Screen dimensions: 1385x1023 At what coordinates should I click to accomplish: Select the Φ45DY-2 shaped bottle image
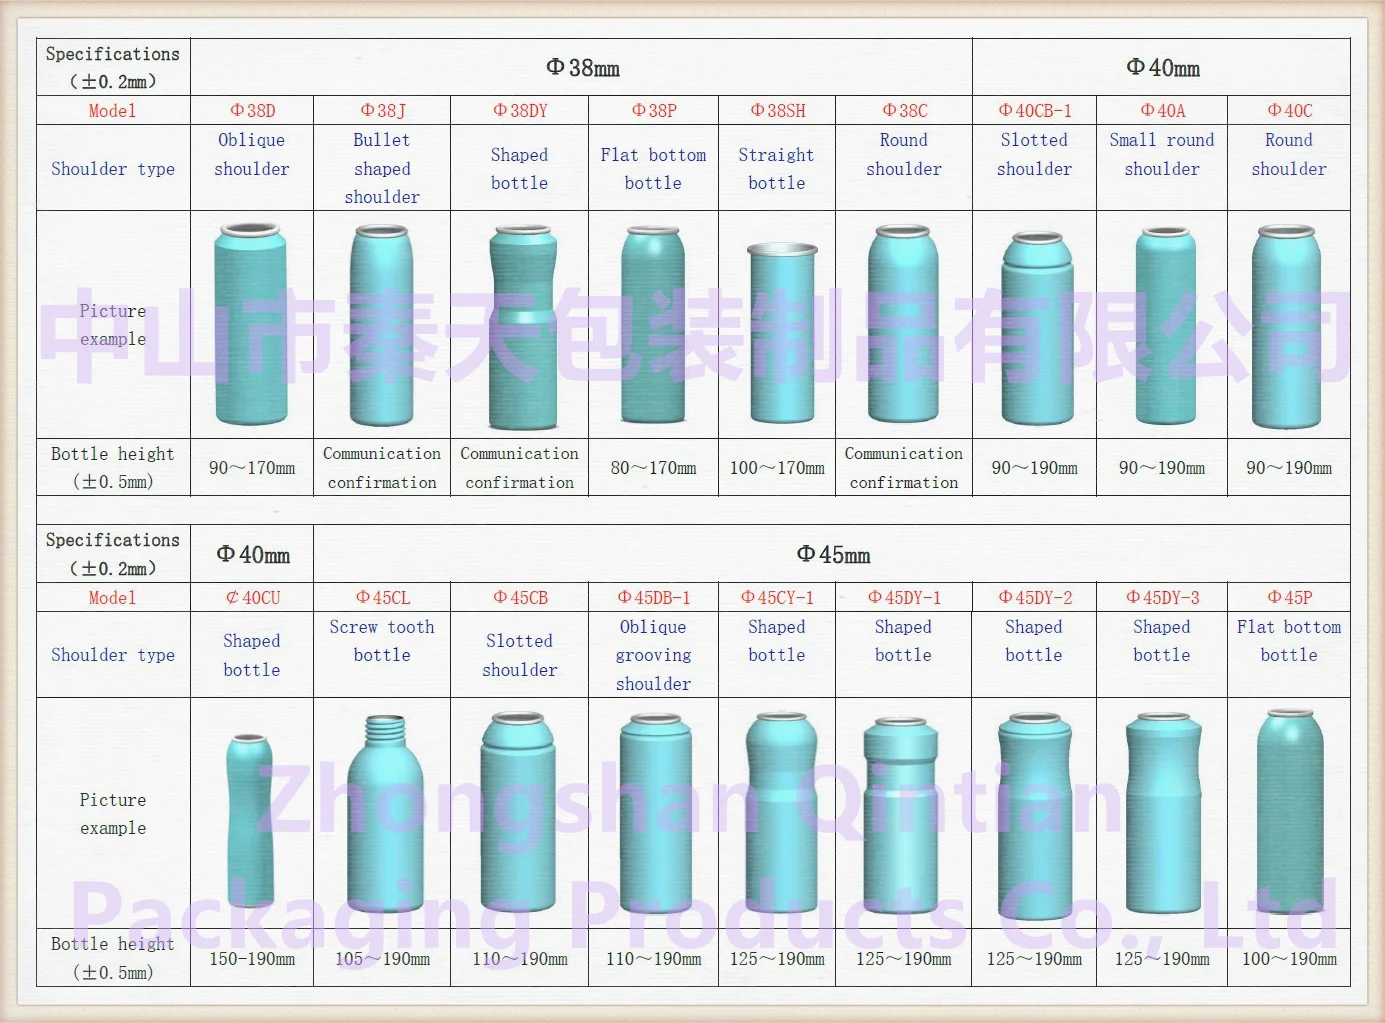(x=1035, y=816)
